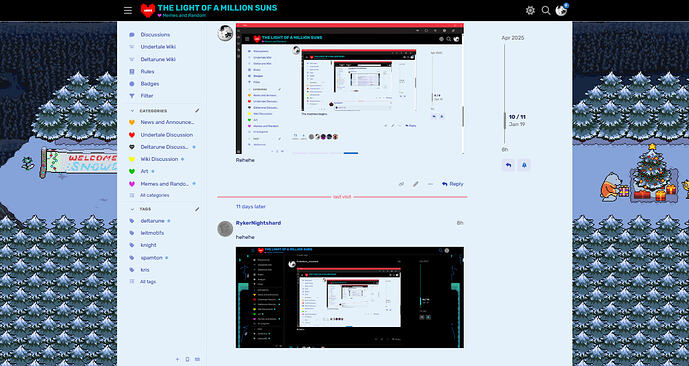Image resolution: width=689 pixels, height=366 pixels.
Task: Open the dark-theme screenshot in RykerNightshard's post
Action: pyautogui.click(x=350, y=297)
